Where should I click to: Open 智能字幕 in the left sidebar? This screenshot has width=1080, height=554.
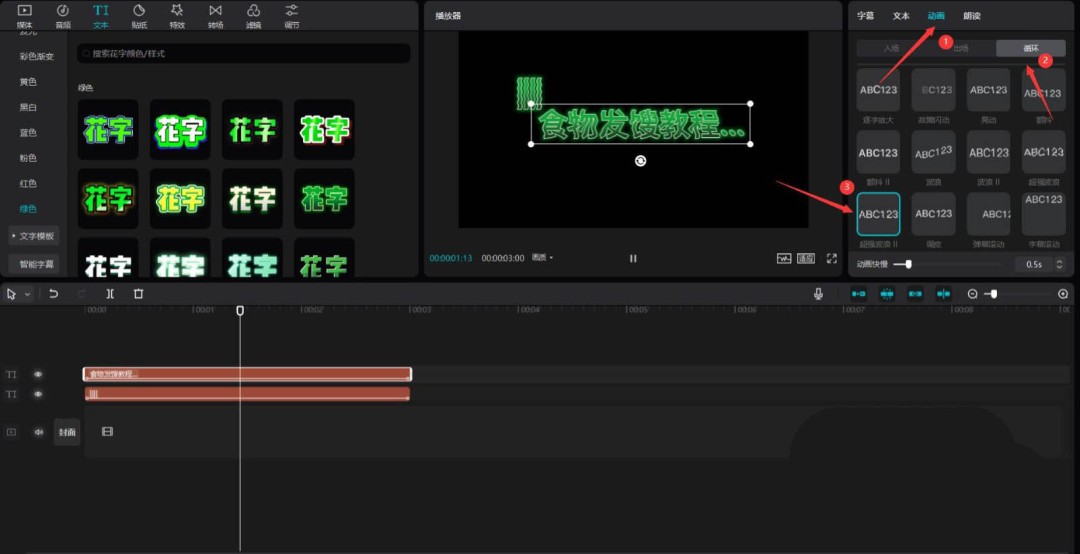click(35, 264)
